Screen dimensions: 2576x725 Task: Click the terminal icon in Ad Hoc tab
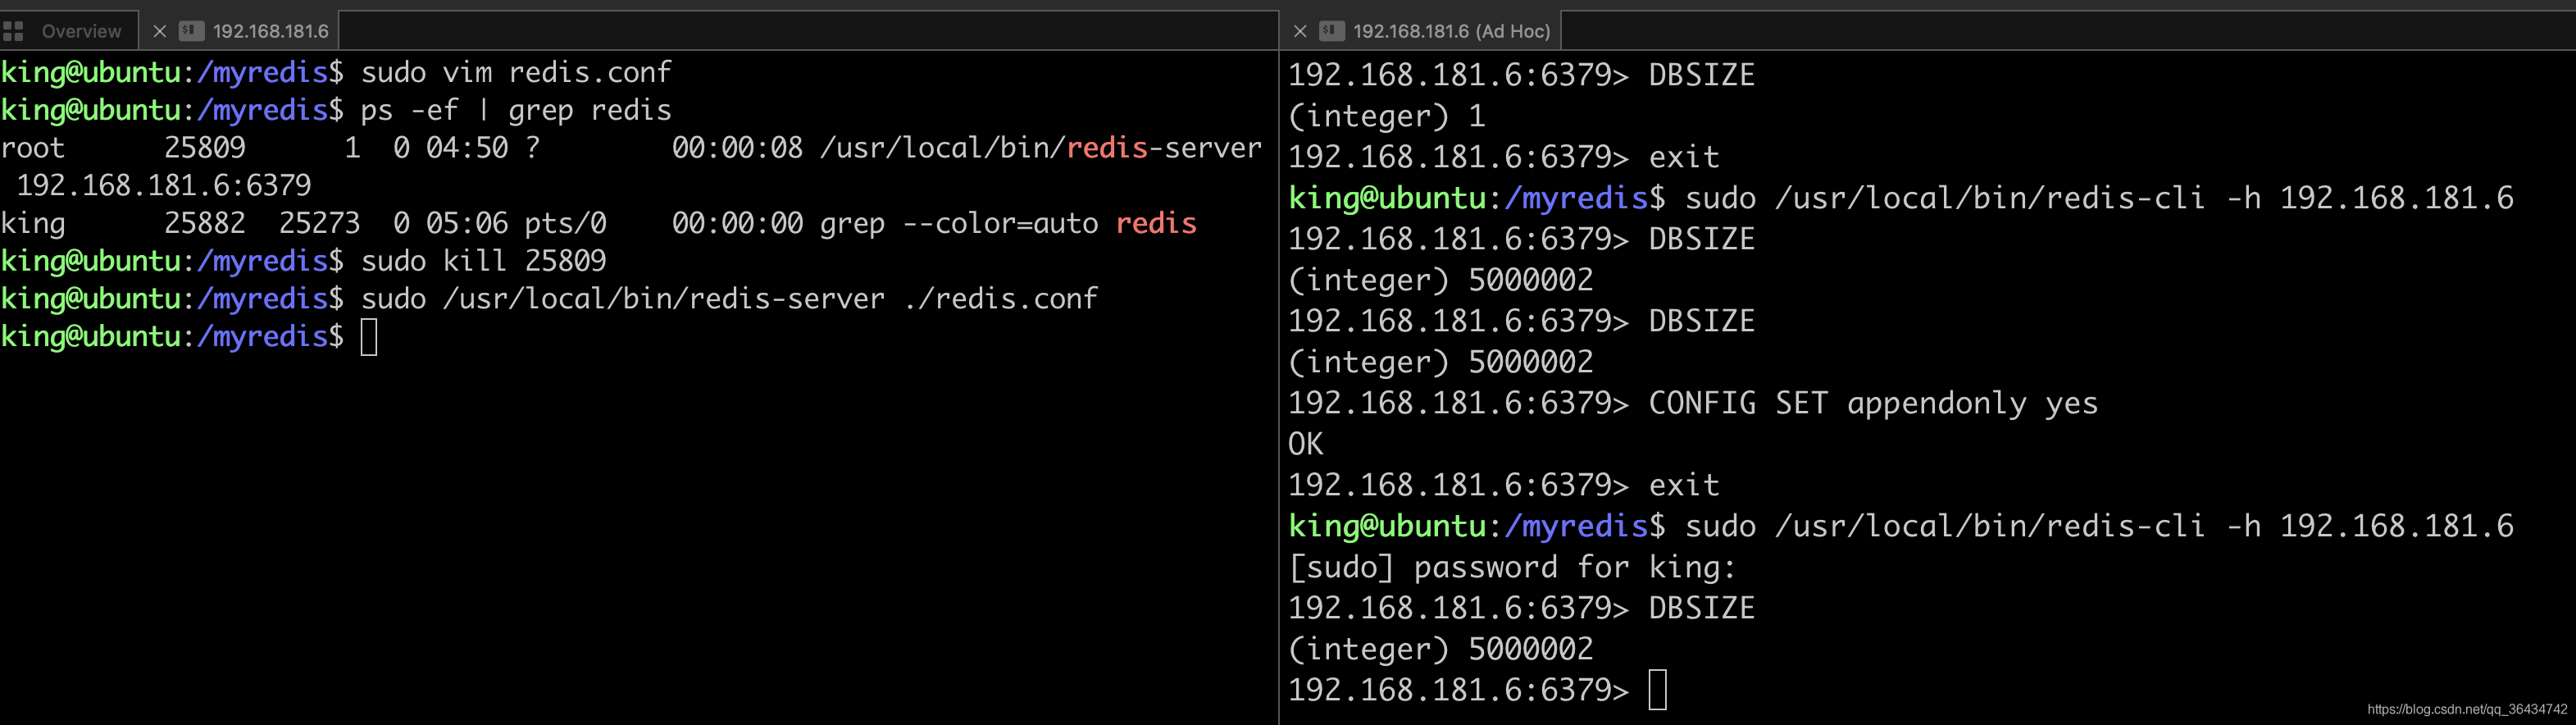(1331, 31)
